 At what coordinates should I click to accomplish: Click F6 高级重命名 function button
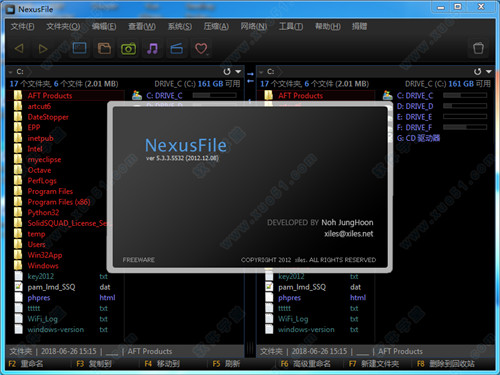click(306, 364)
